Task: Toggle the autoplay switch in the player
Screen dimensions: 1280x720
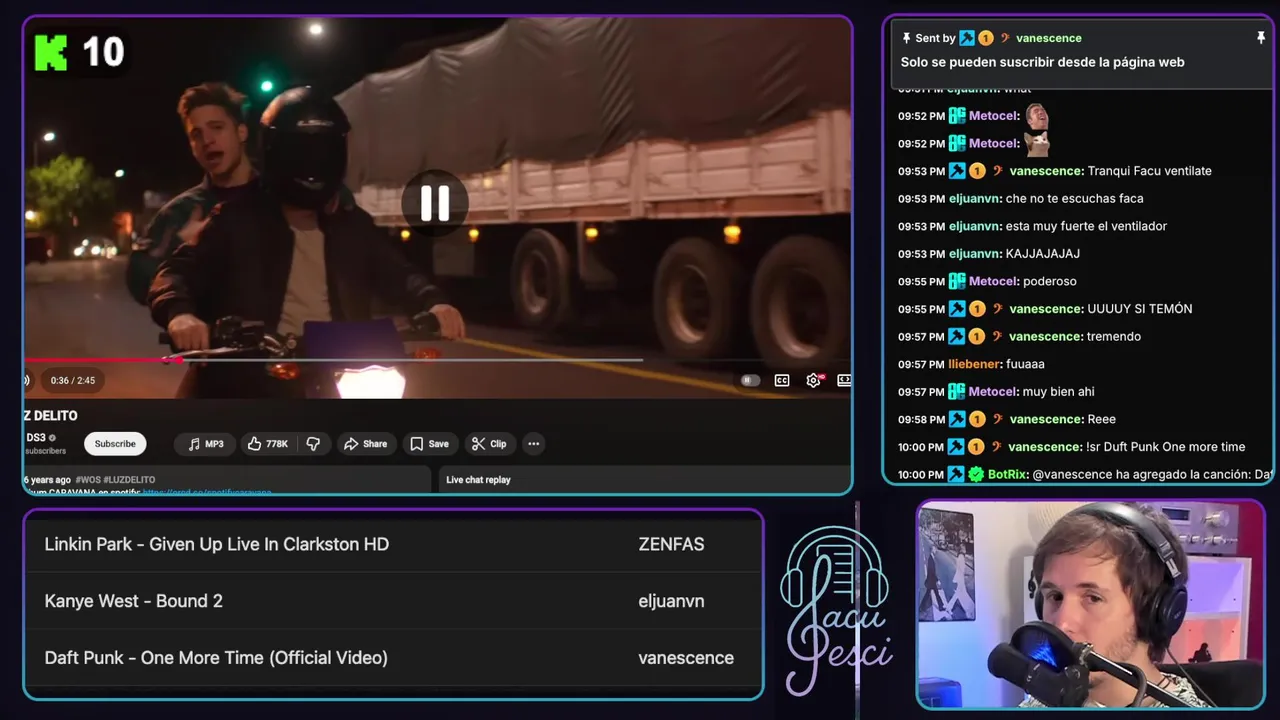Action: pyautogui.click(x=750, y=380)
